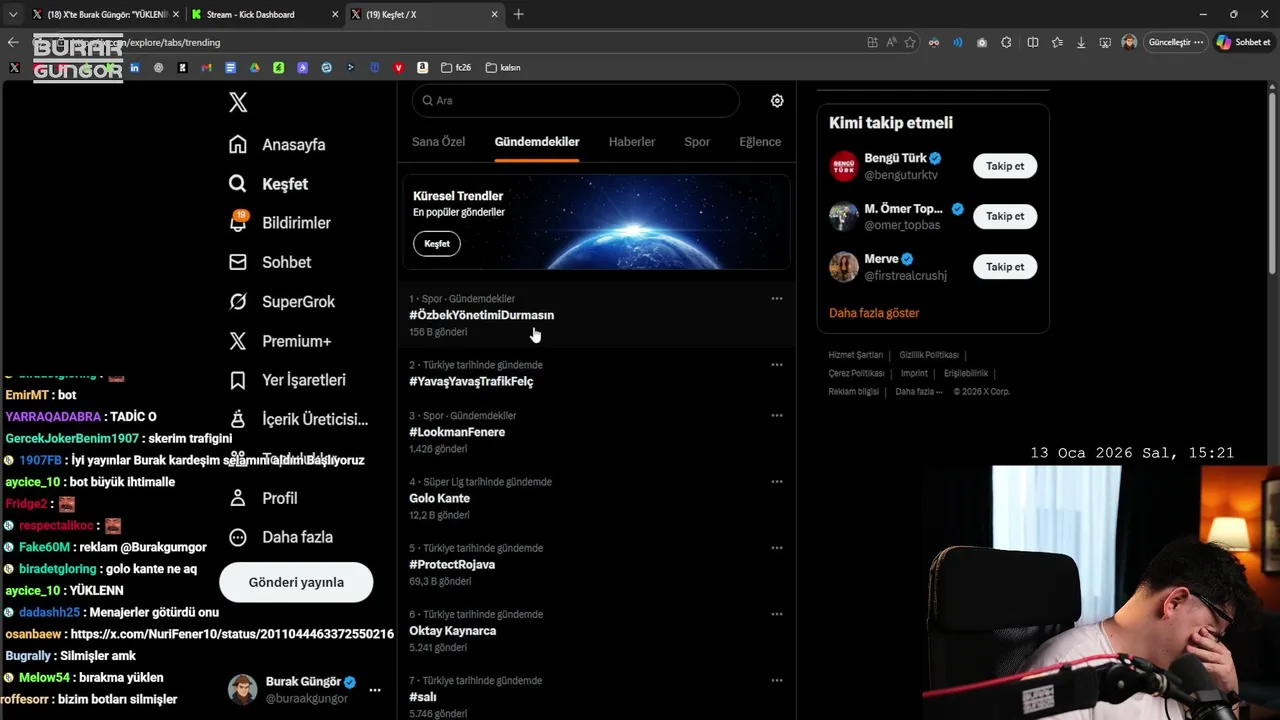Open Sohbet et Copilot button
The height and width of the screenshot is (720, 1280).
pos(1244,42)
